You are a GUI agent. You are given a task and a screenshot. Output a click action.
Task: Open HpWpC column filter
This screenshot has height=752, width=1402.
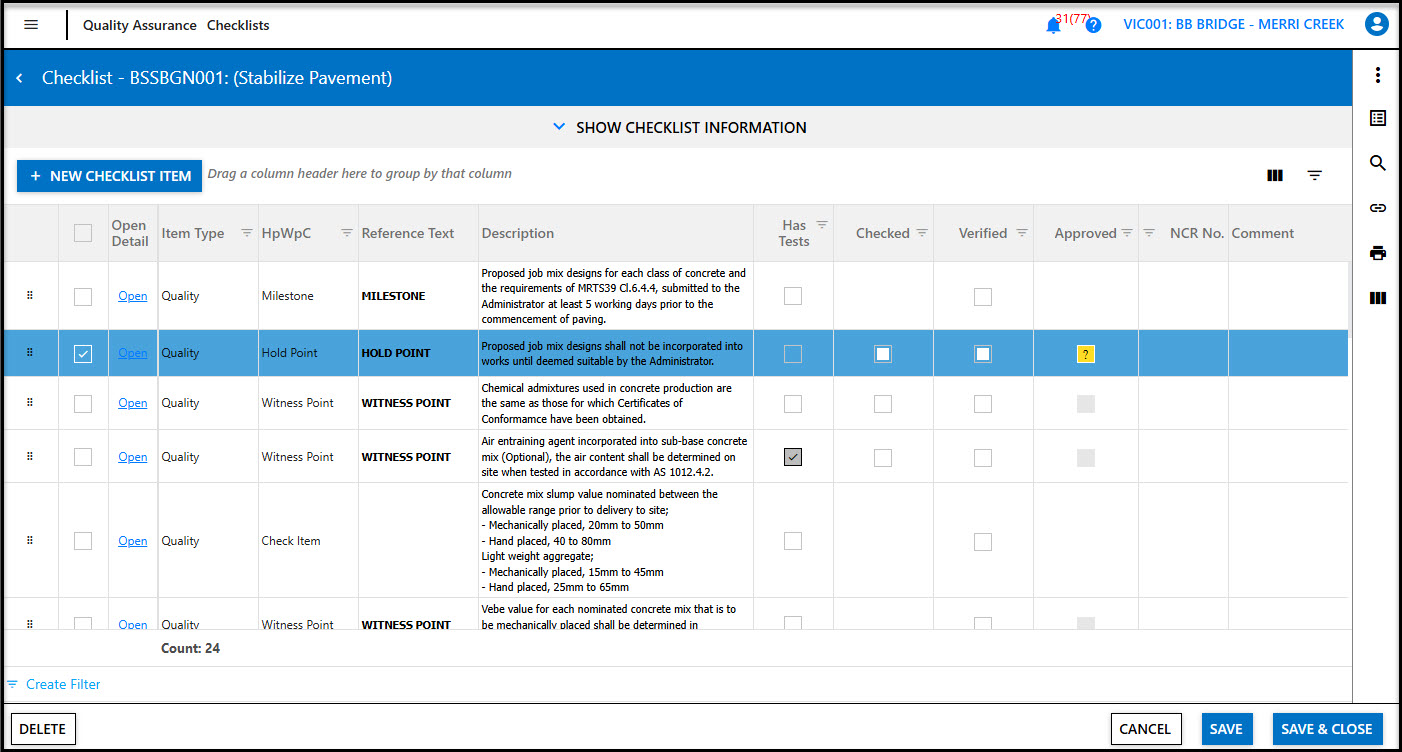(x=347, y=233)
